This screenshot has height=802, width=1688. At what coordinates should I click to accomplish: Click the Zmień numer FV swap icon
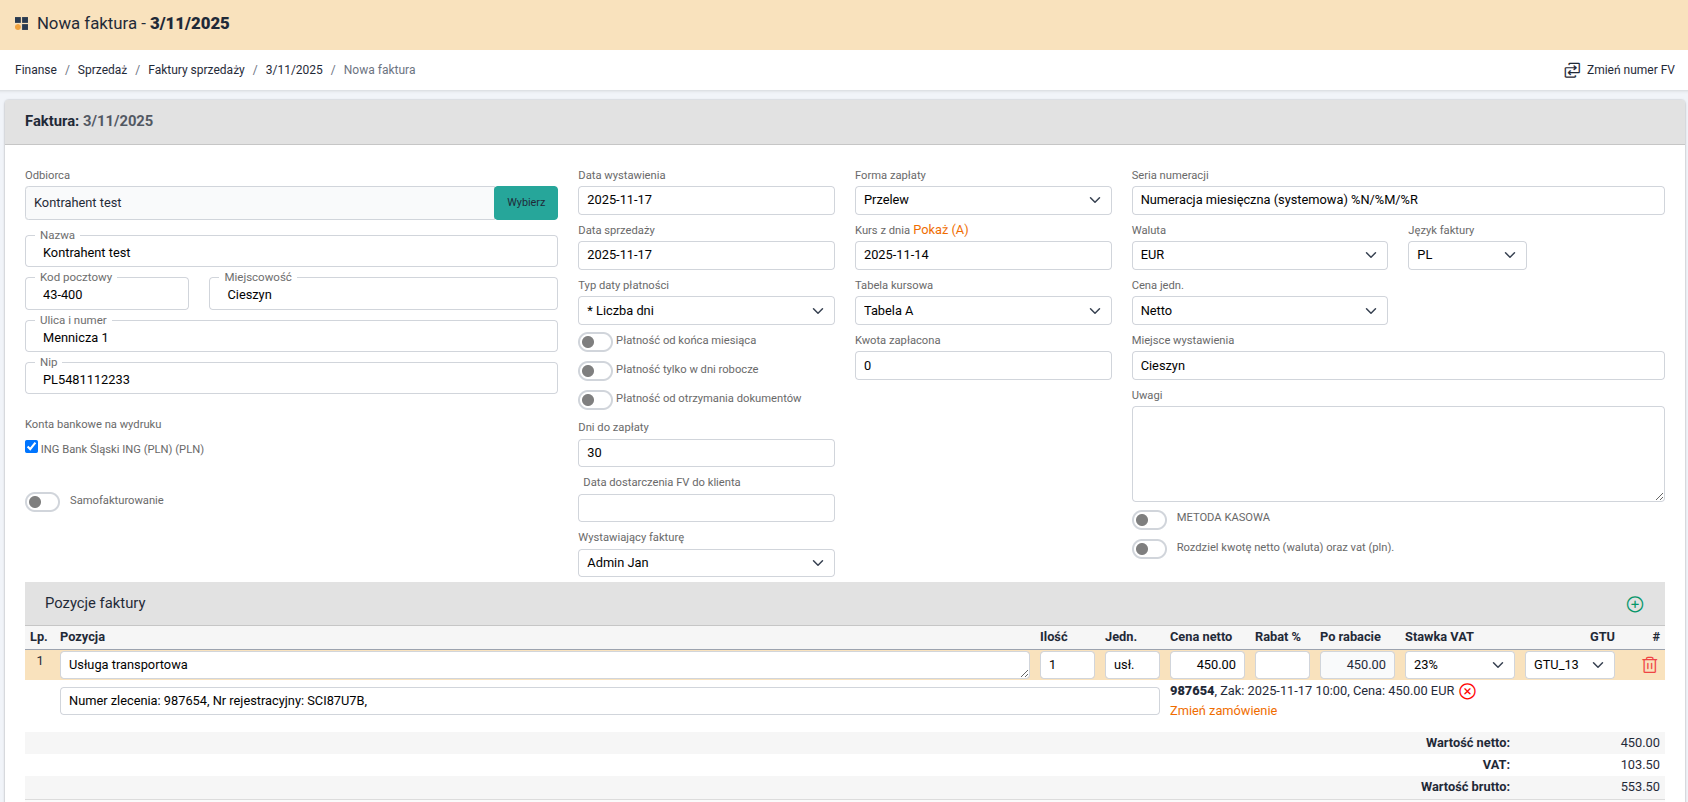1572,70
